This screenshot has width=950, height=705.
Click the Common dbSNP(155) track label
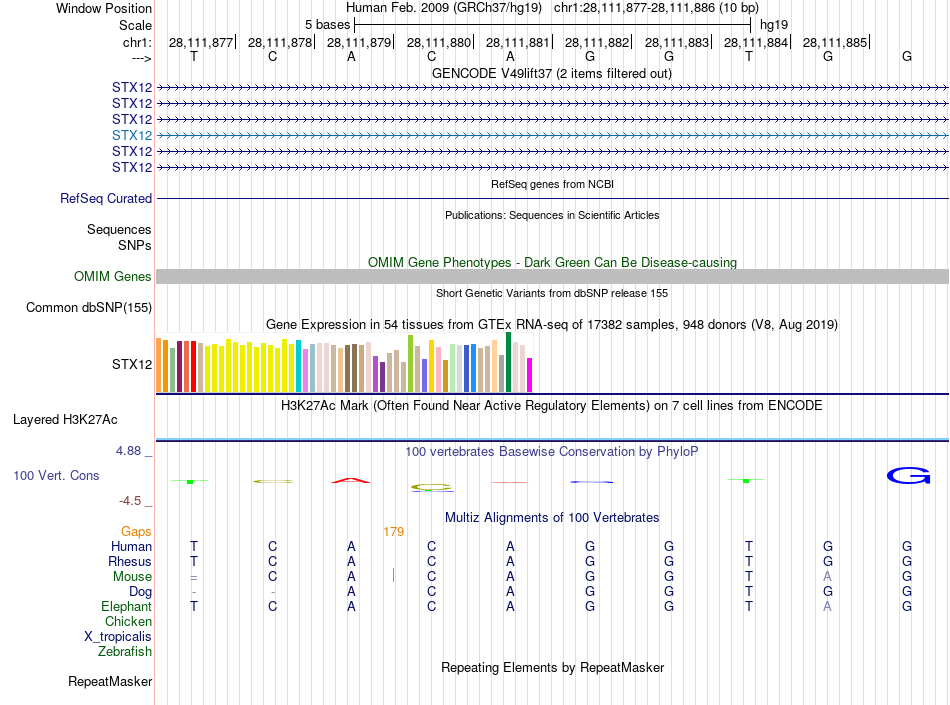click(89, 308)
